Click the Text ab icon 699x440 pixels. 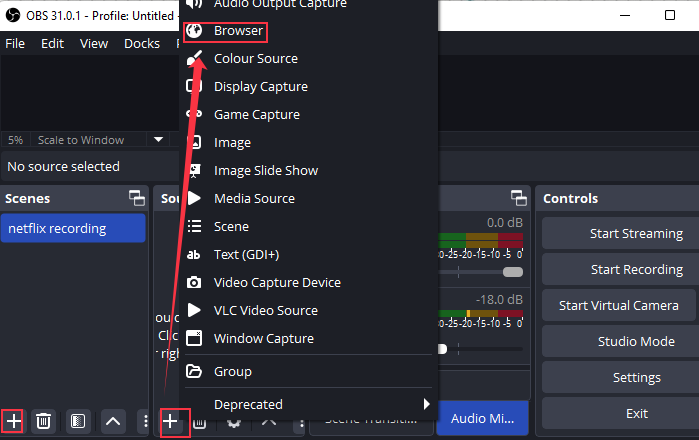pyautogui.click(x=193, y=255)
